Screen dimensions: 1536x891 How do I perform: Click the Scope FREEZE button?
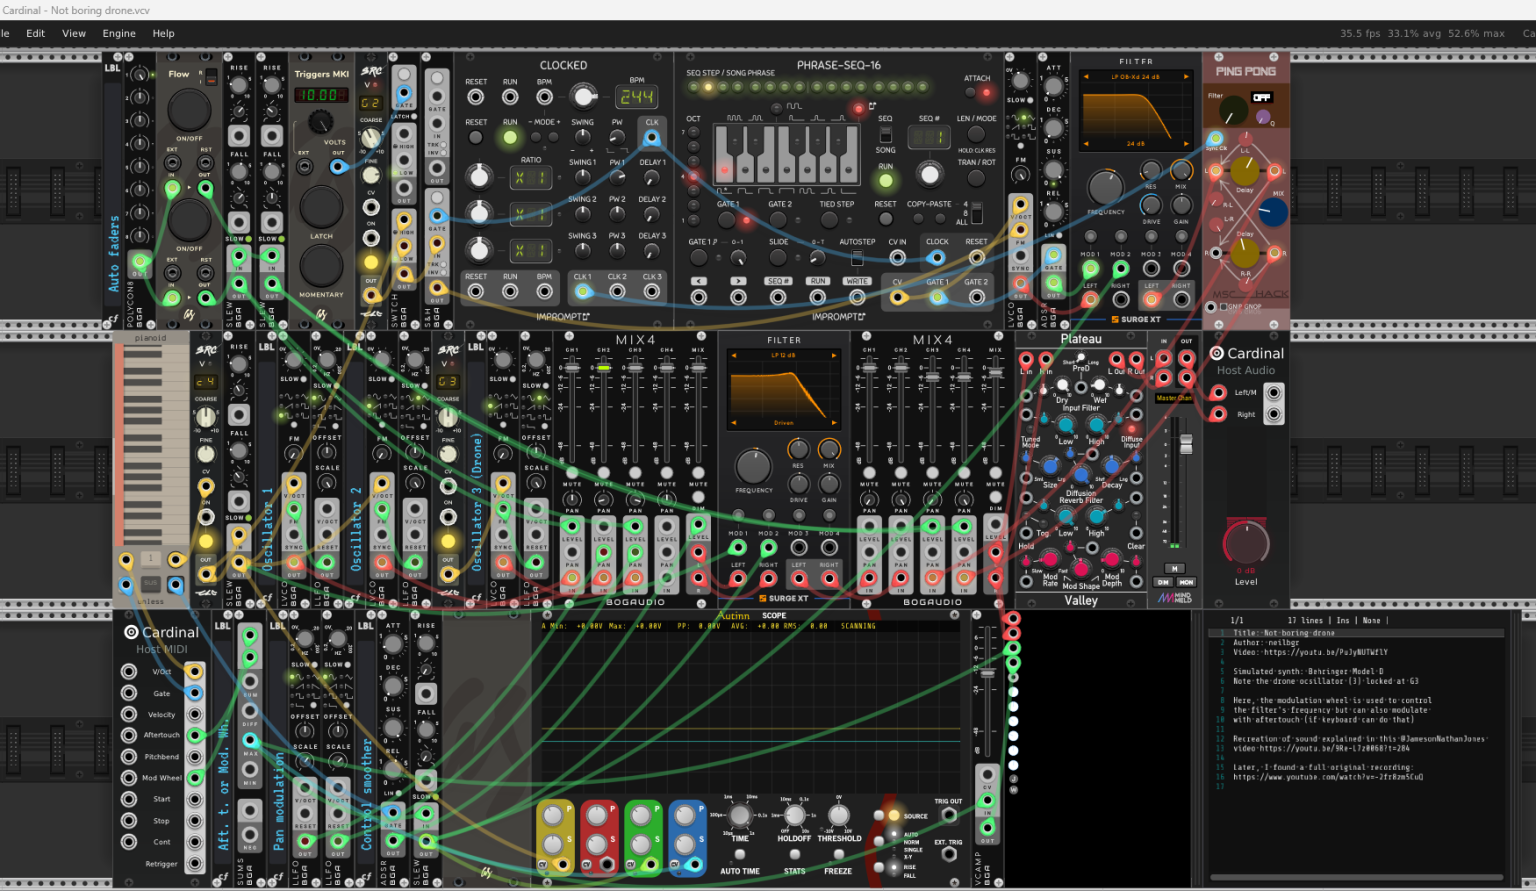[x=838, y=854]
